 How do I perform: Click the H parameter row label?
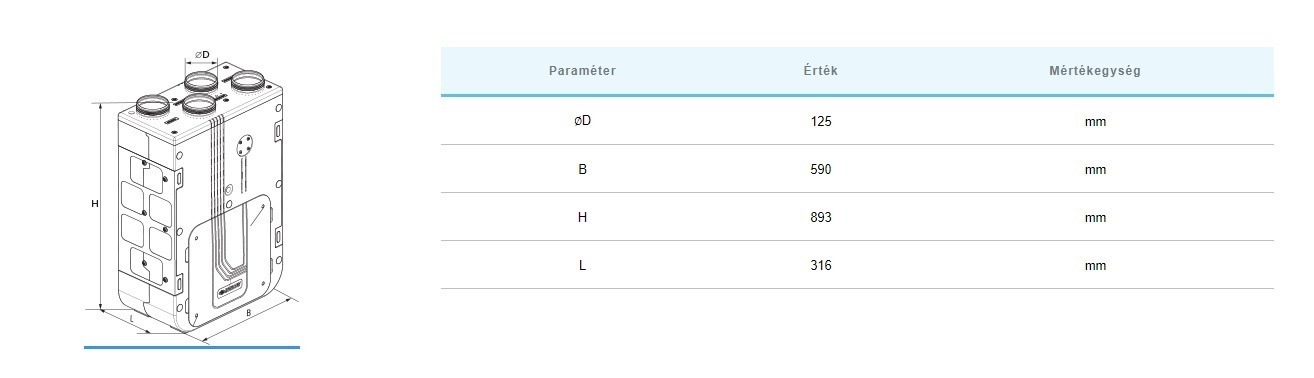[582, 217]
